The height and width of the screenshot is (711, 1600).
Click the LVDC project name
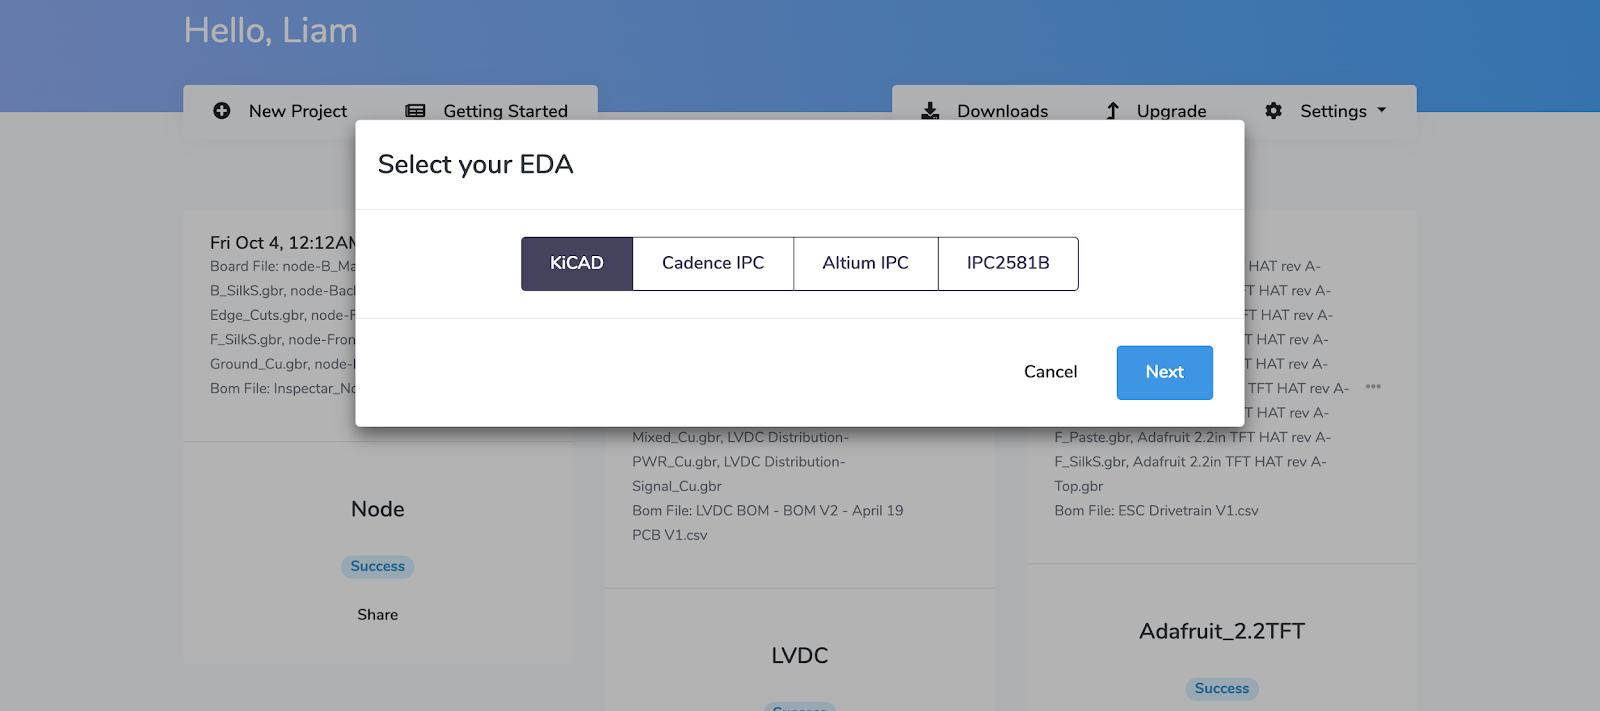coord(799,656)
